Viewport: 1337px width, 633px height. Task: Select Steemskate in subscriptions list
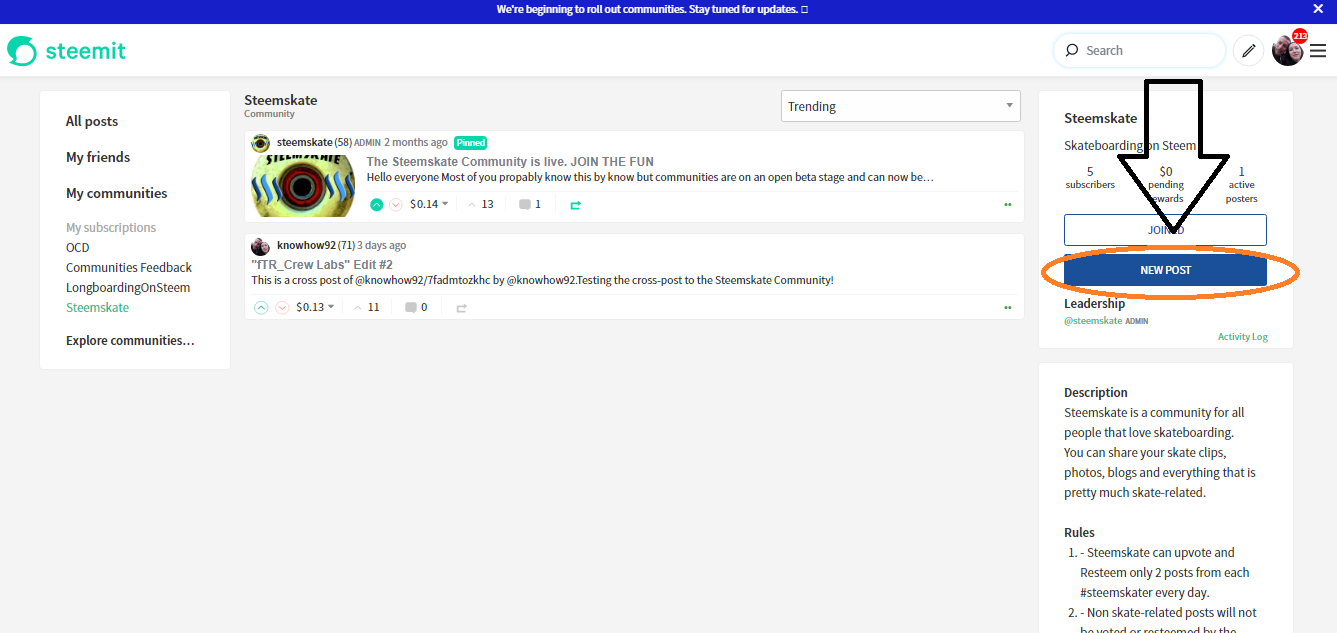tap(97, 307)
